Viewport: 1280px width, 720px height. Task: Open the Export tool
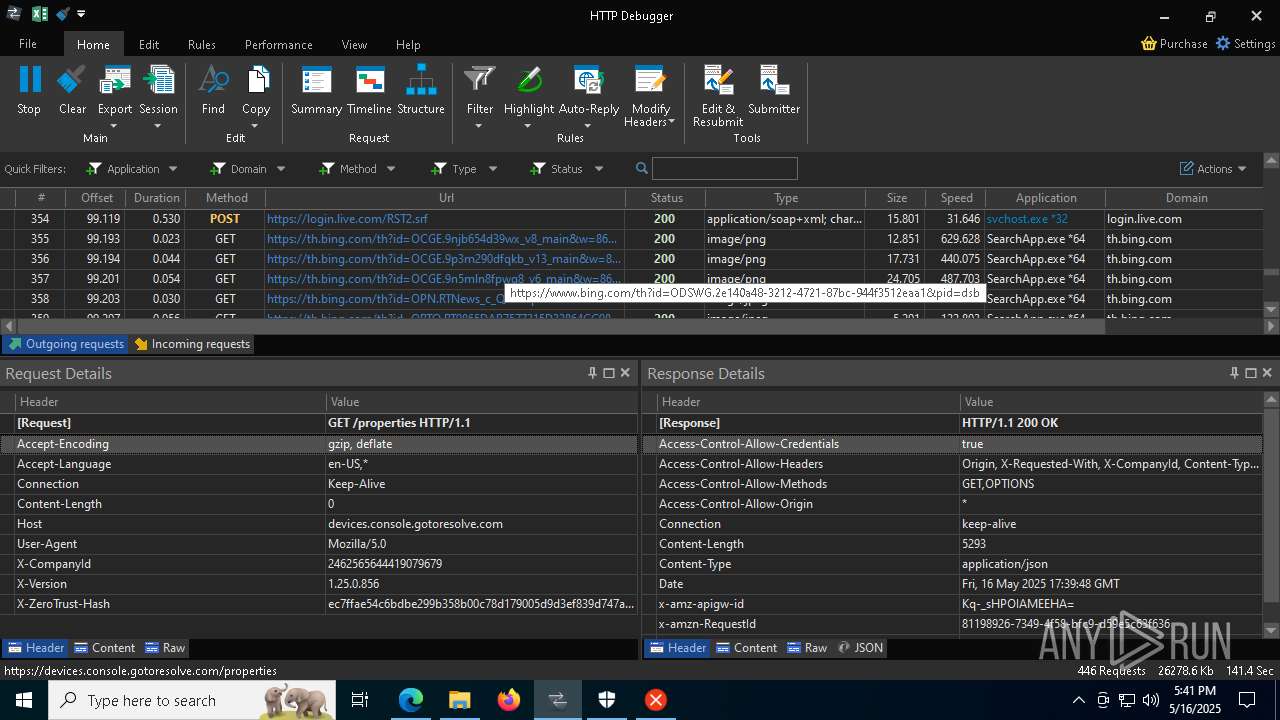click(115, 80)
